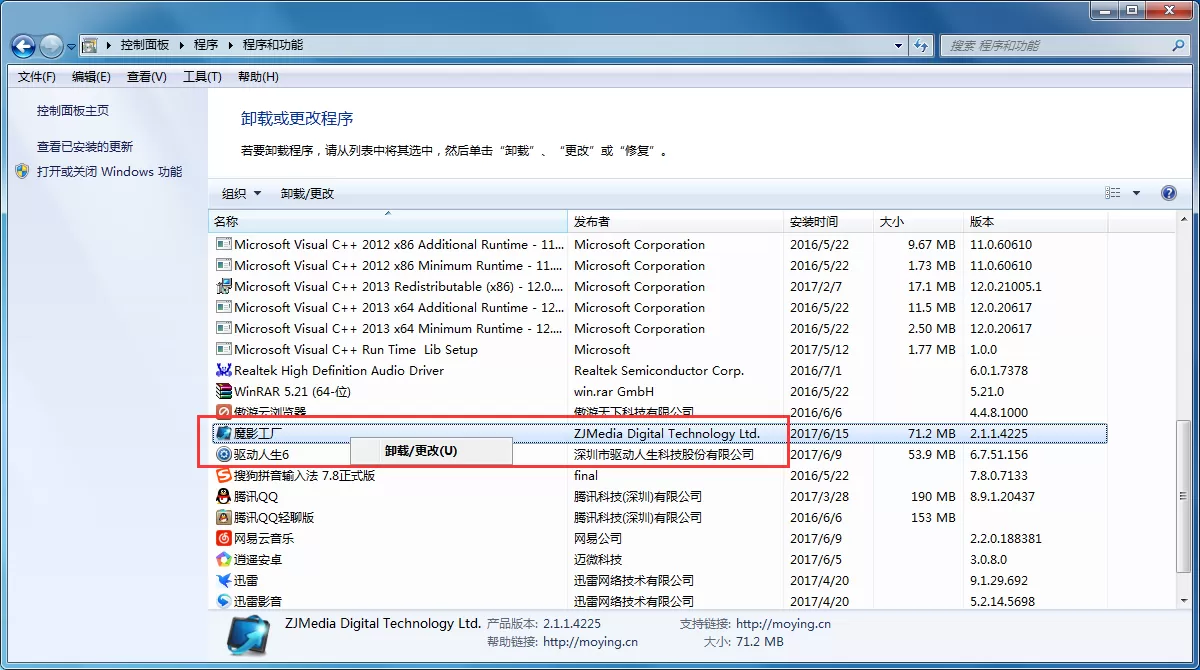Image resolution: width=1200 pixels, height=670 pixels.
Task: Click icon of Visual C++ 2013 Redistributable (x86)
Action: click(224, 286)
